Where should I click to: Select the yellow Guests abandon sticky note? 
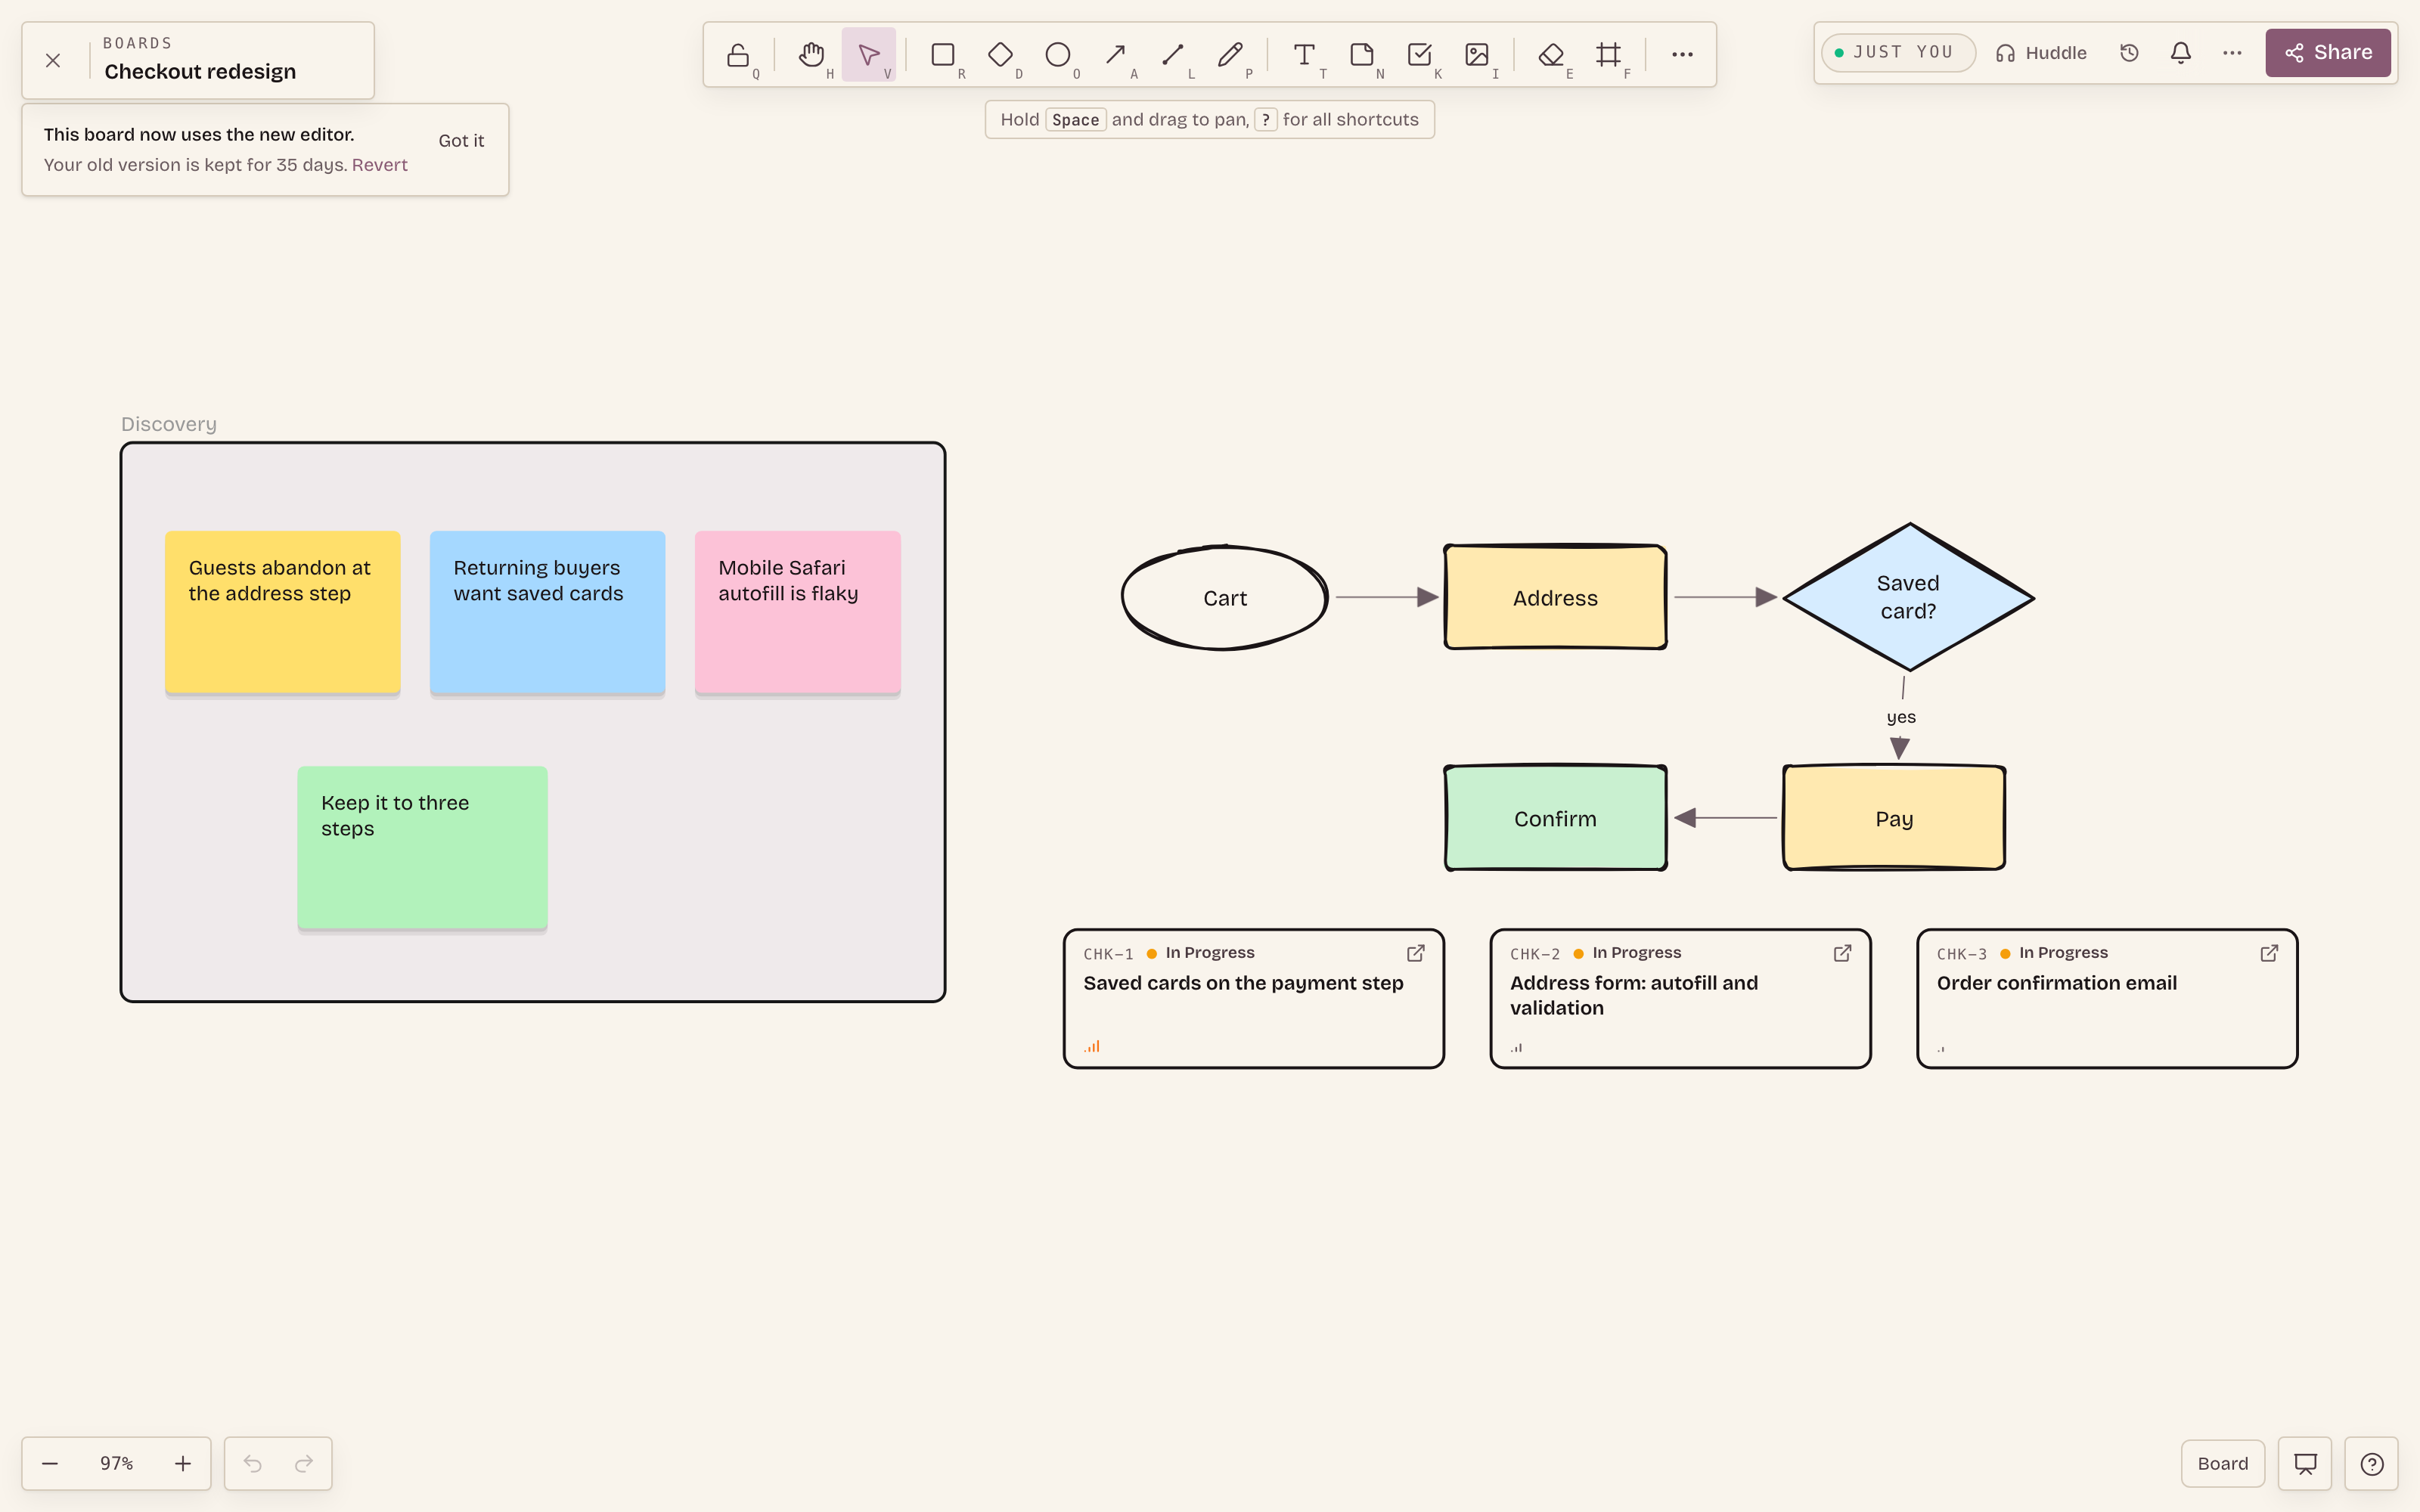pos(283,612)
